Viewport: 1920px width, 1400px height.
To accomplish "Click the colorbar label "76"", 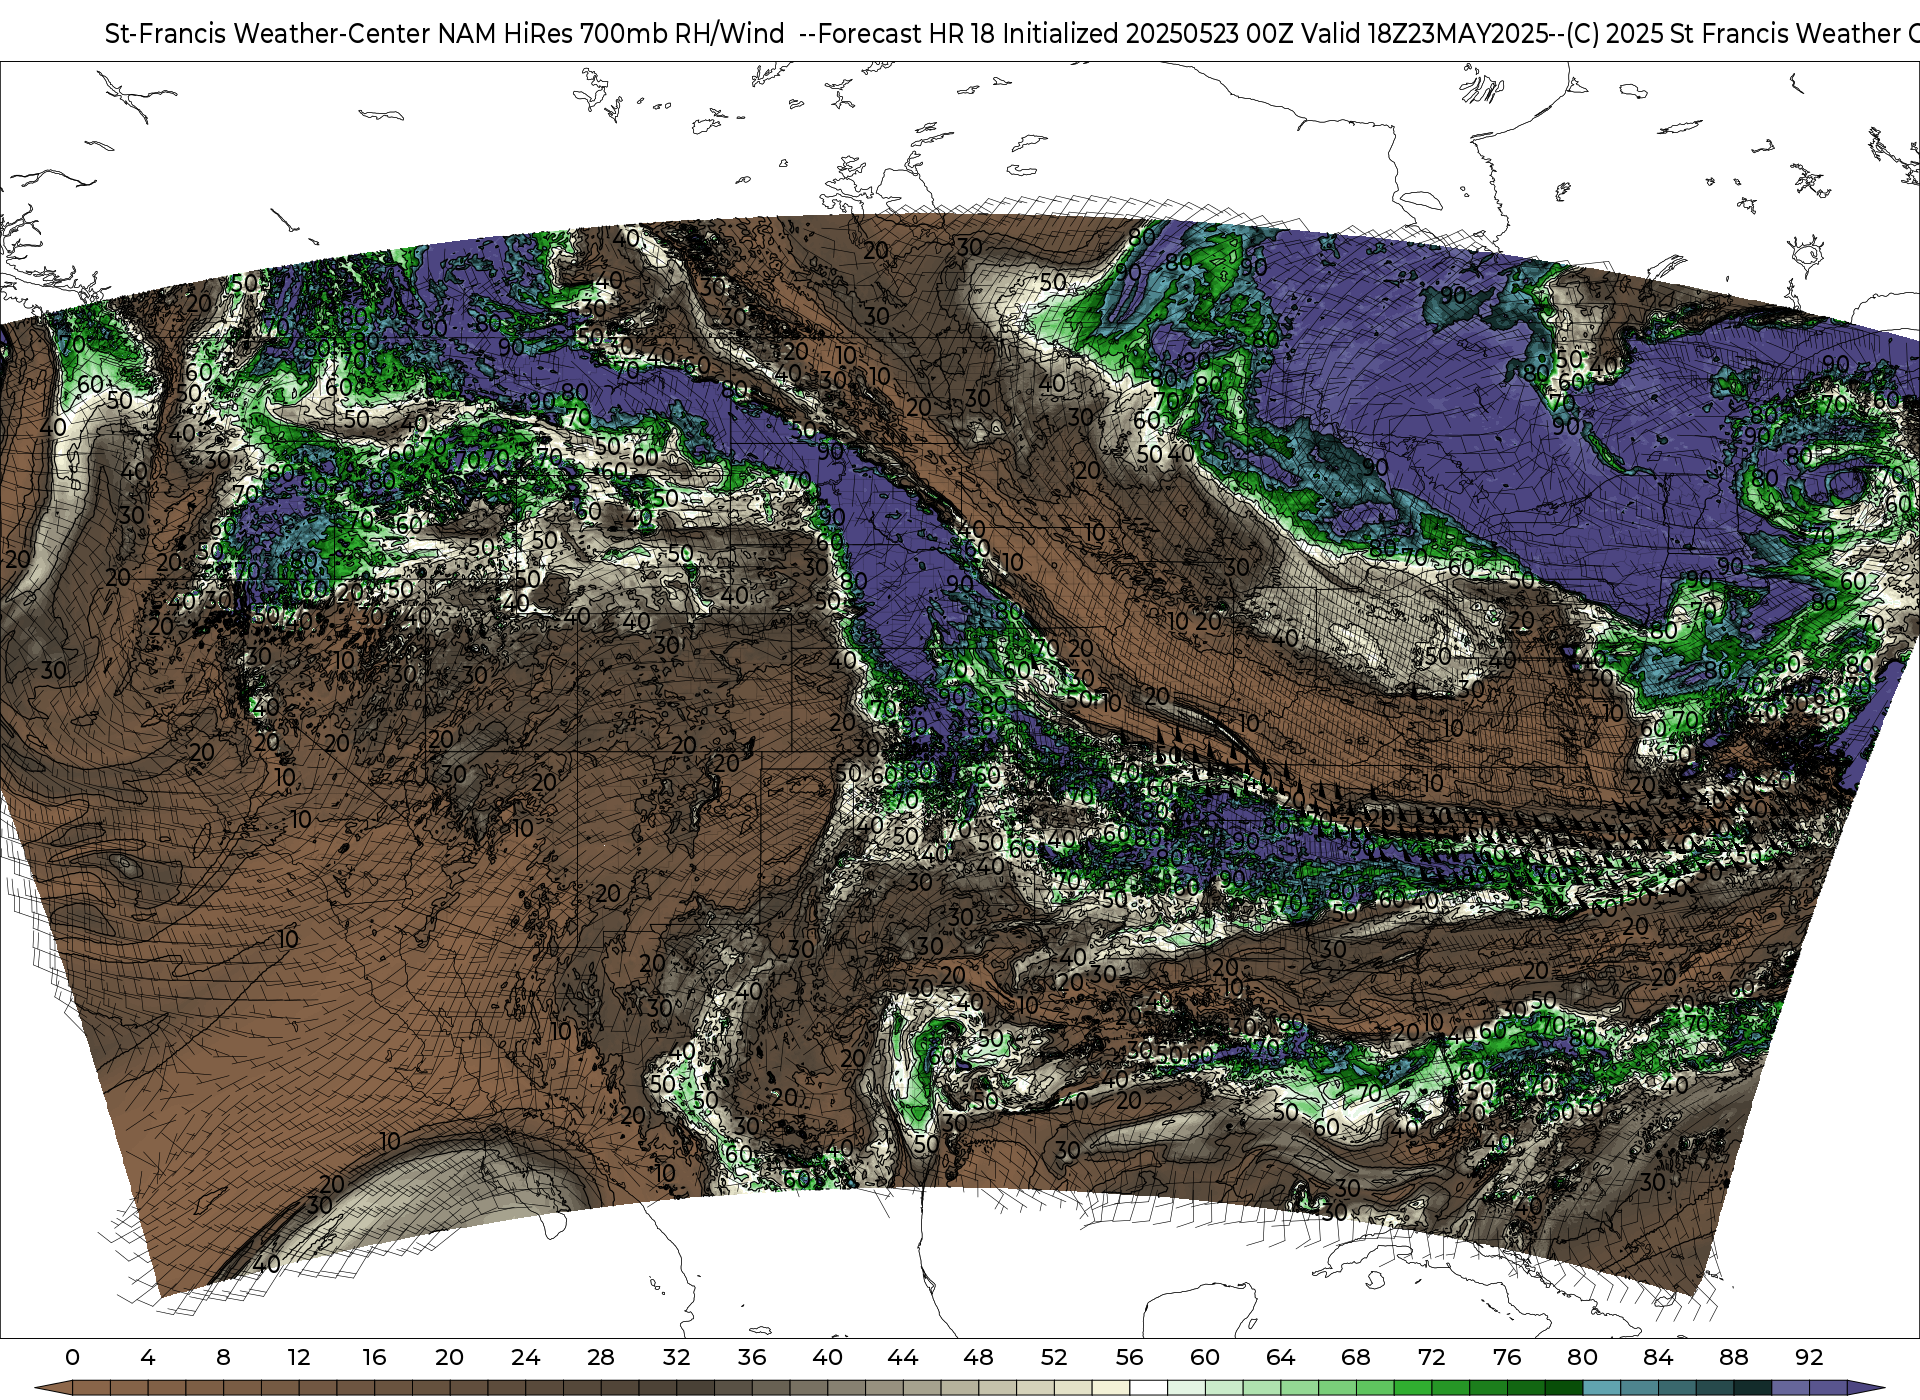I will click(x=1507, y=1357).
